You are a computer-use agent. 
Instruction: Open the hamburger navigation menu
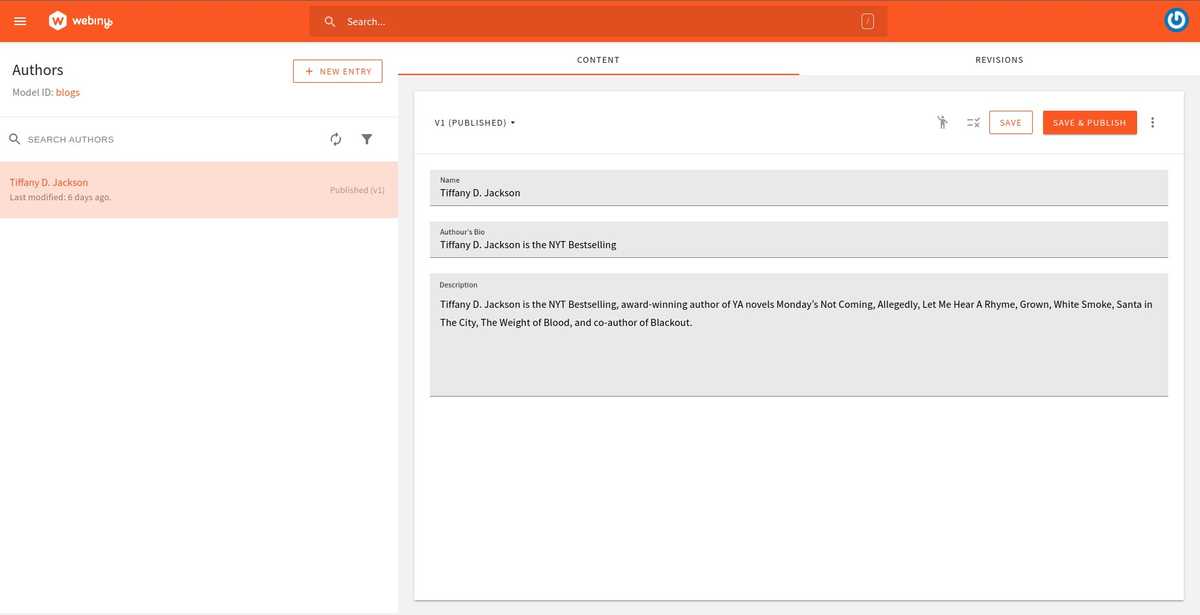(x=20, y=20)
